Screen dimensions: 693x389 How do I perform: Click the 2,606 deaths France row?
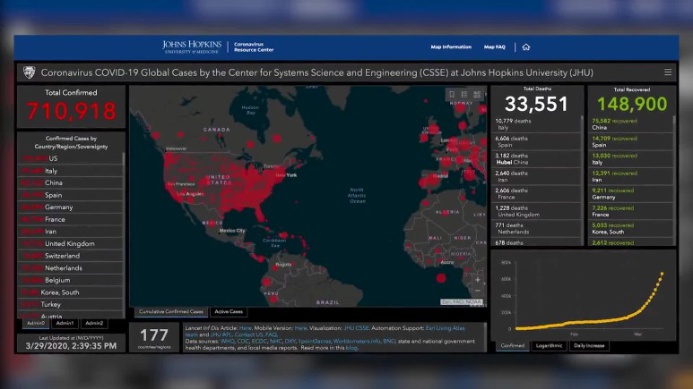(x=536, y=194)
